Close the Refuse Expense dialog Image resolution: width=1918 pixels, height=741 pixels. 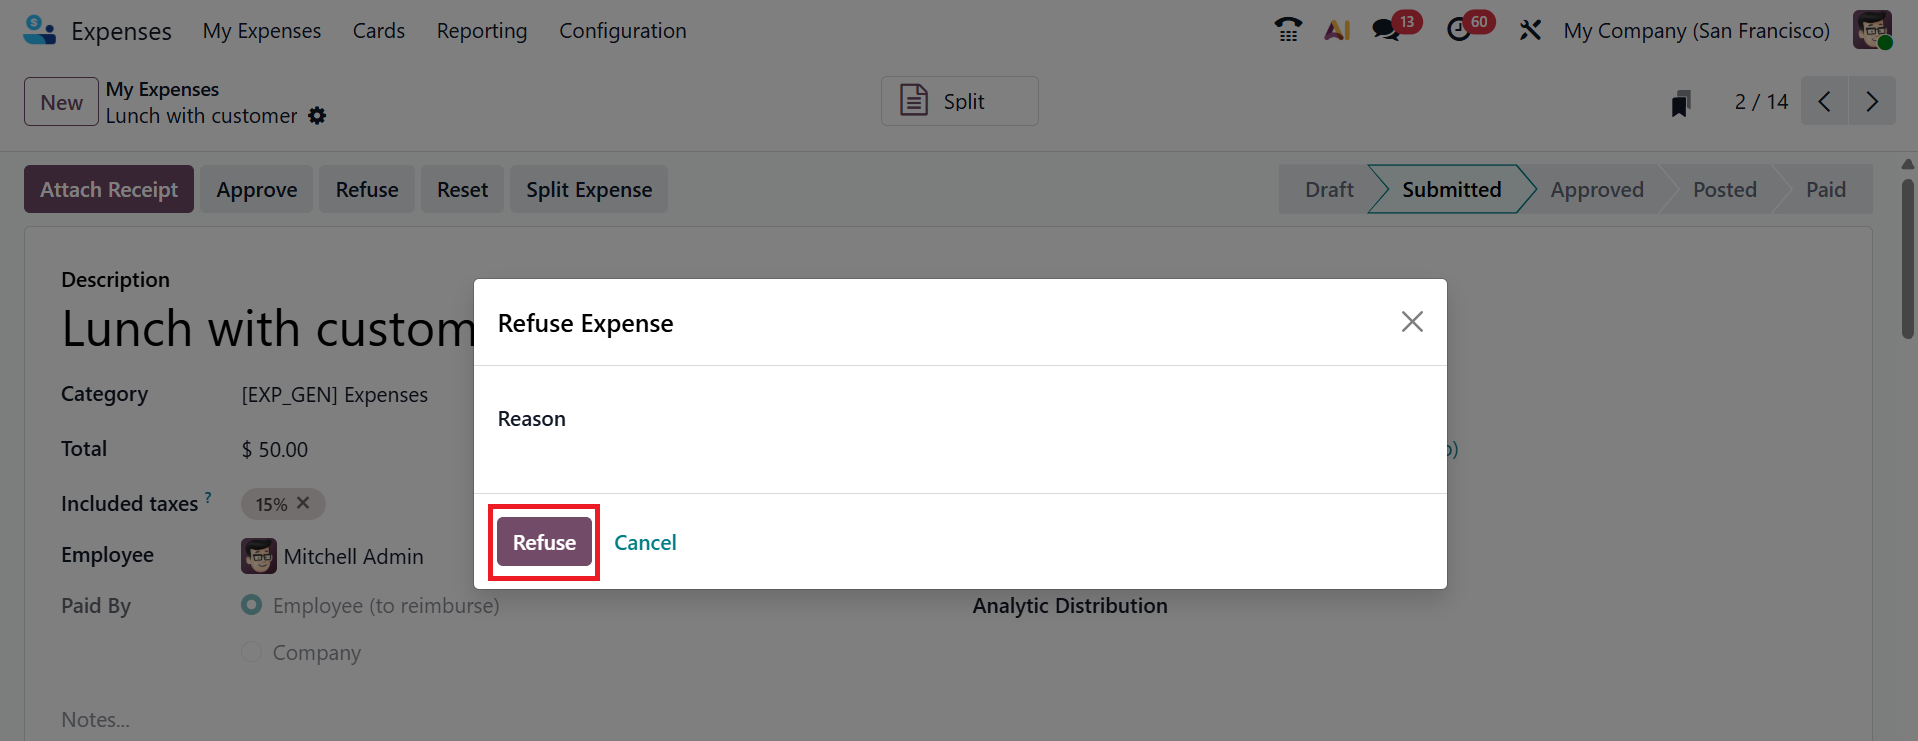1411,321
